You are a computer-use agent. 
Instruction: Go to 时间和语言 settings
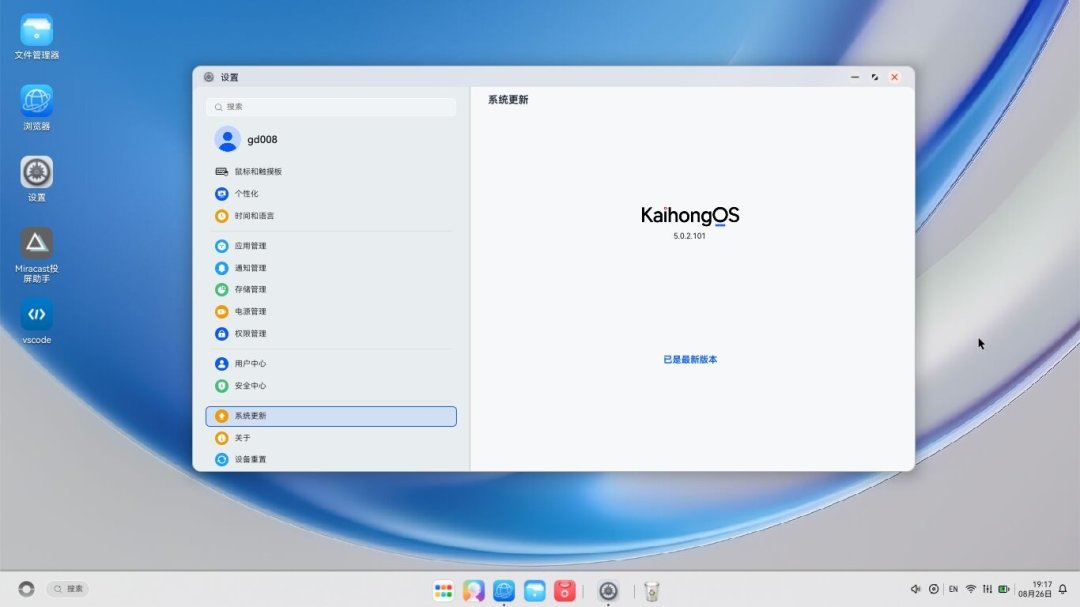331,216
